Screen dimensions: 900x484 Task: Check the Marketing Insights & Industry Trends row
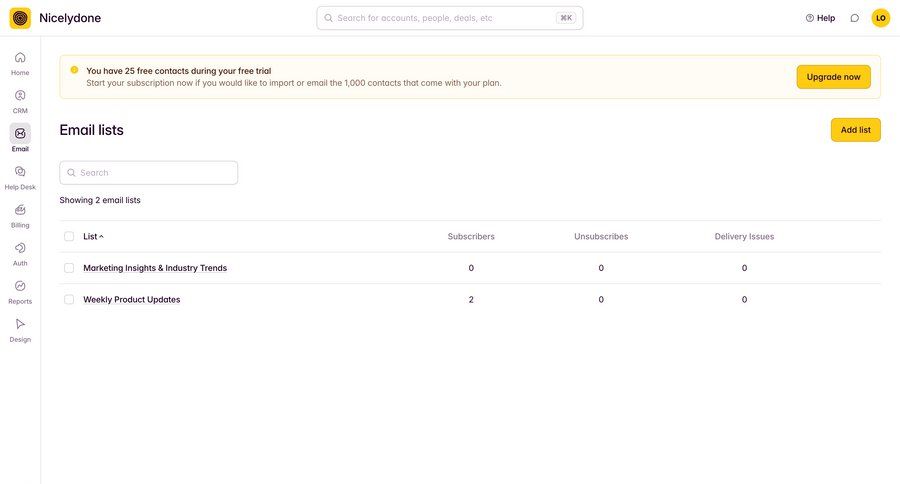[x=69, y=268]
